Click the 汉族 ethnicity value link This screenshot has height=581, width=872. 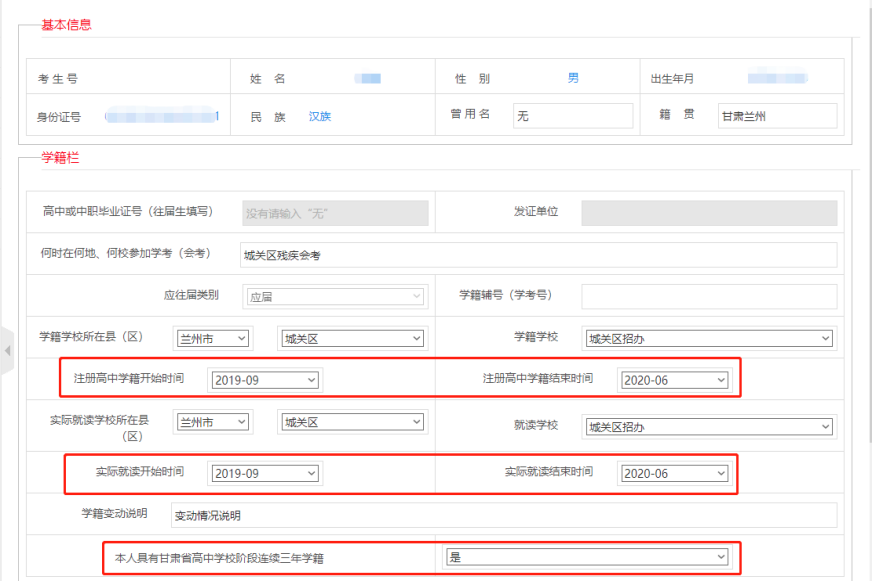point(320,115)
